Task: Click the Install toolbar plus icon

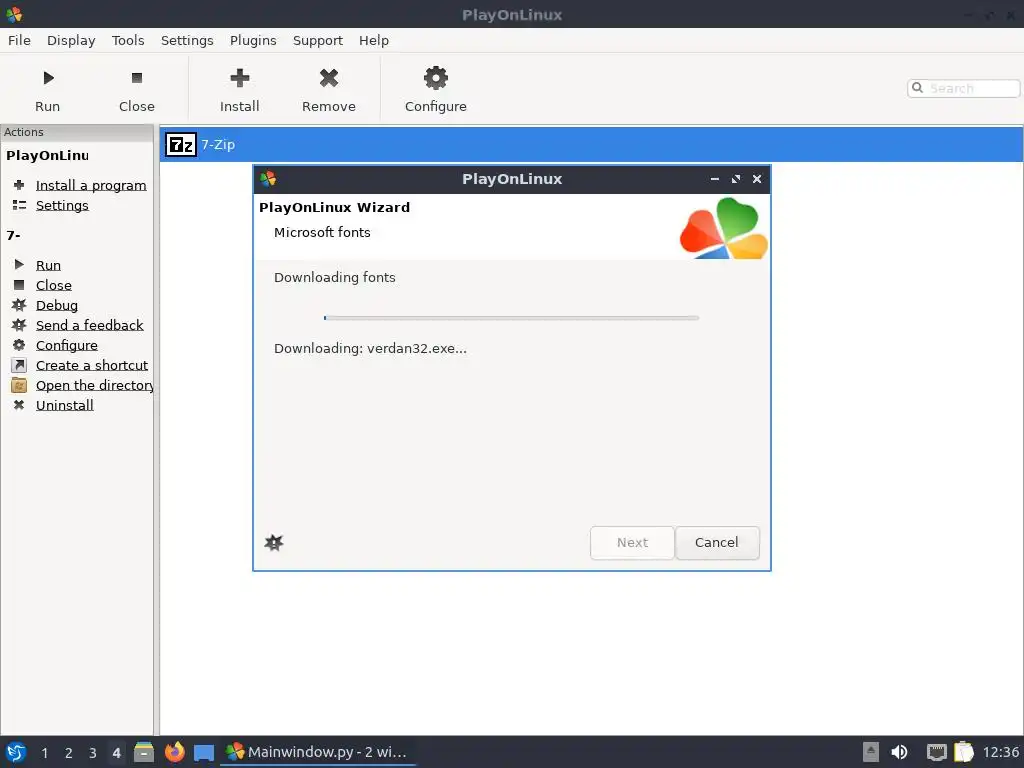Action: click(240, 78)
